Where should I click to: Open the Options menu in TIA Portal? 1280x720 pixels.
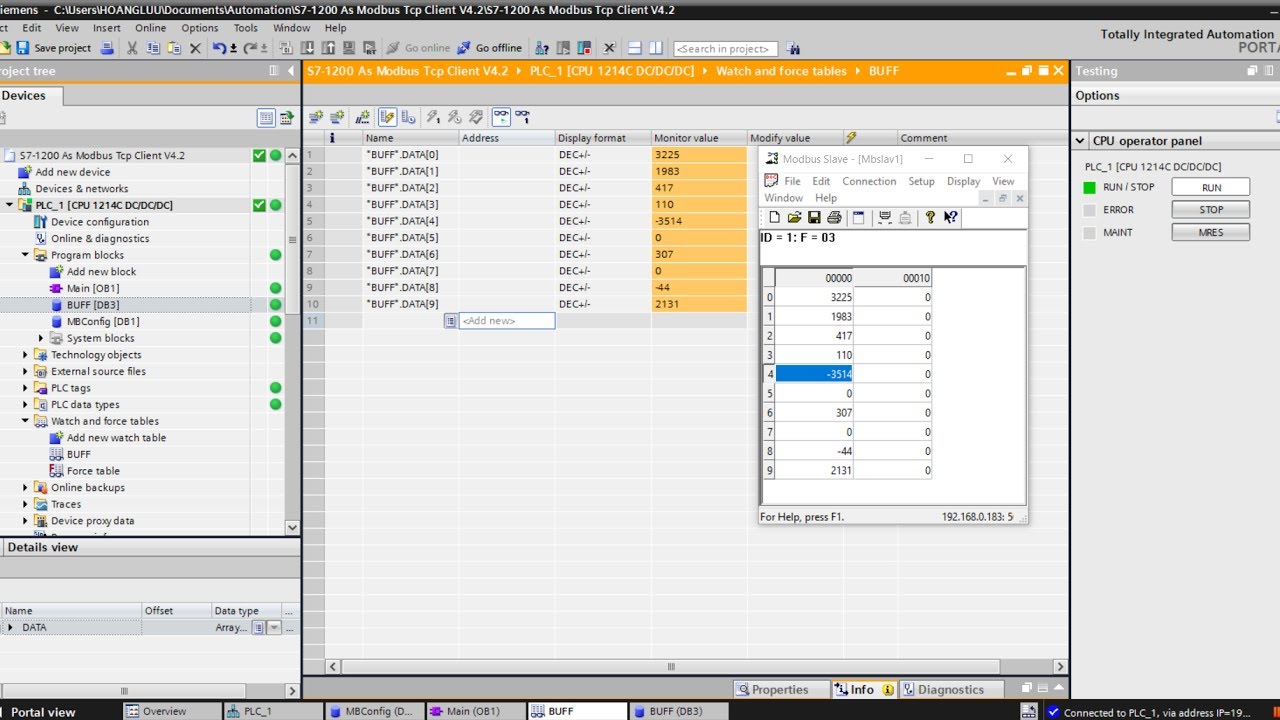[x=200, y=28]
